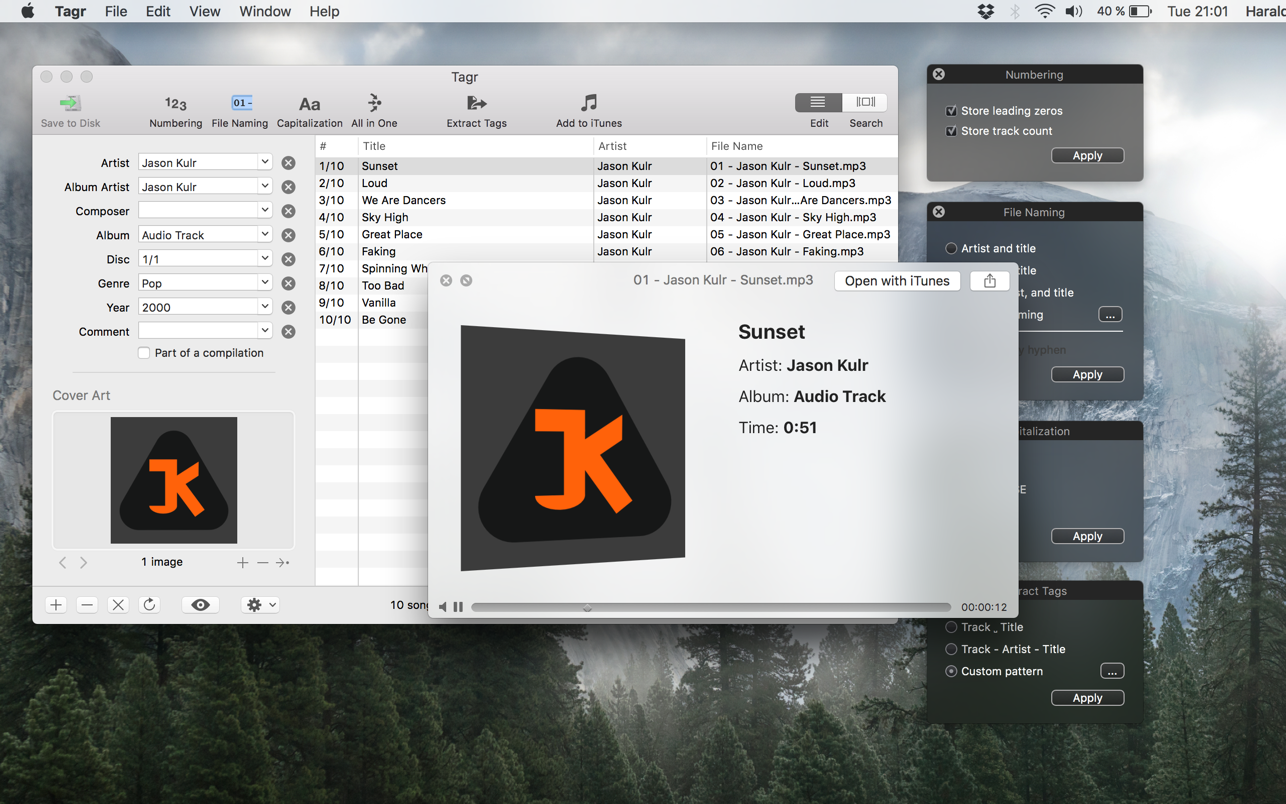Viewport: 1286px width, 804px height.
Task: Open the File menu
Action: (116, 11)
